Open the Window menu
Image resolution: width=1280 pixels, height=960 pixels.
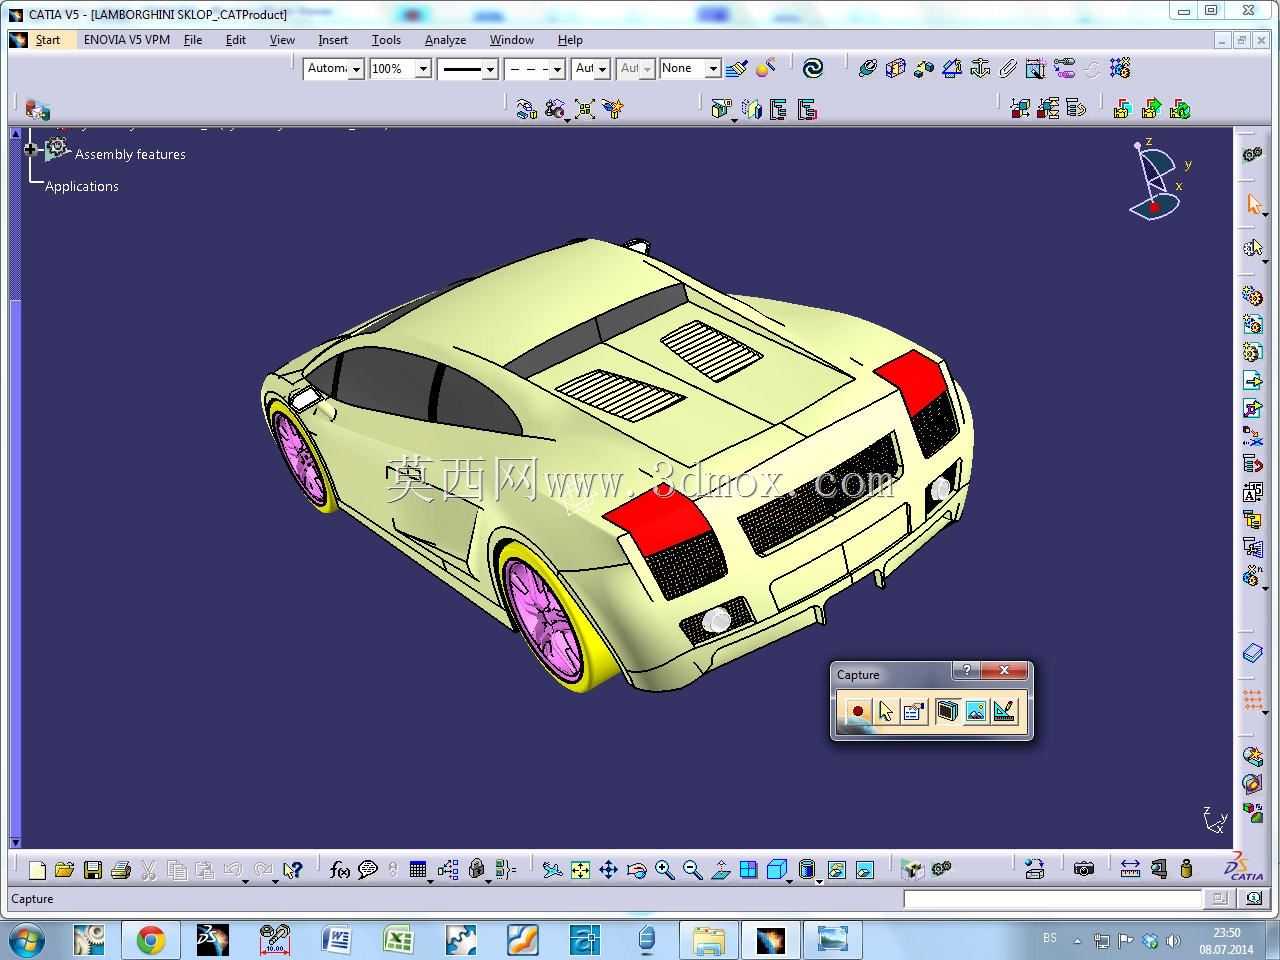(x=511, y=40)
